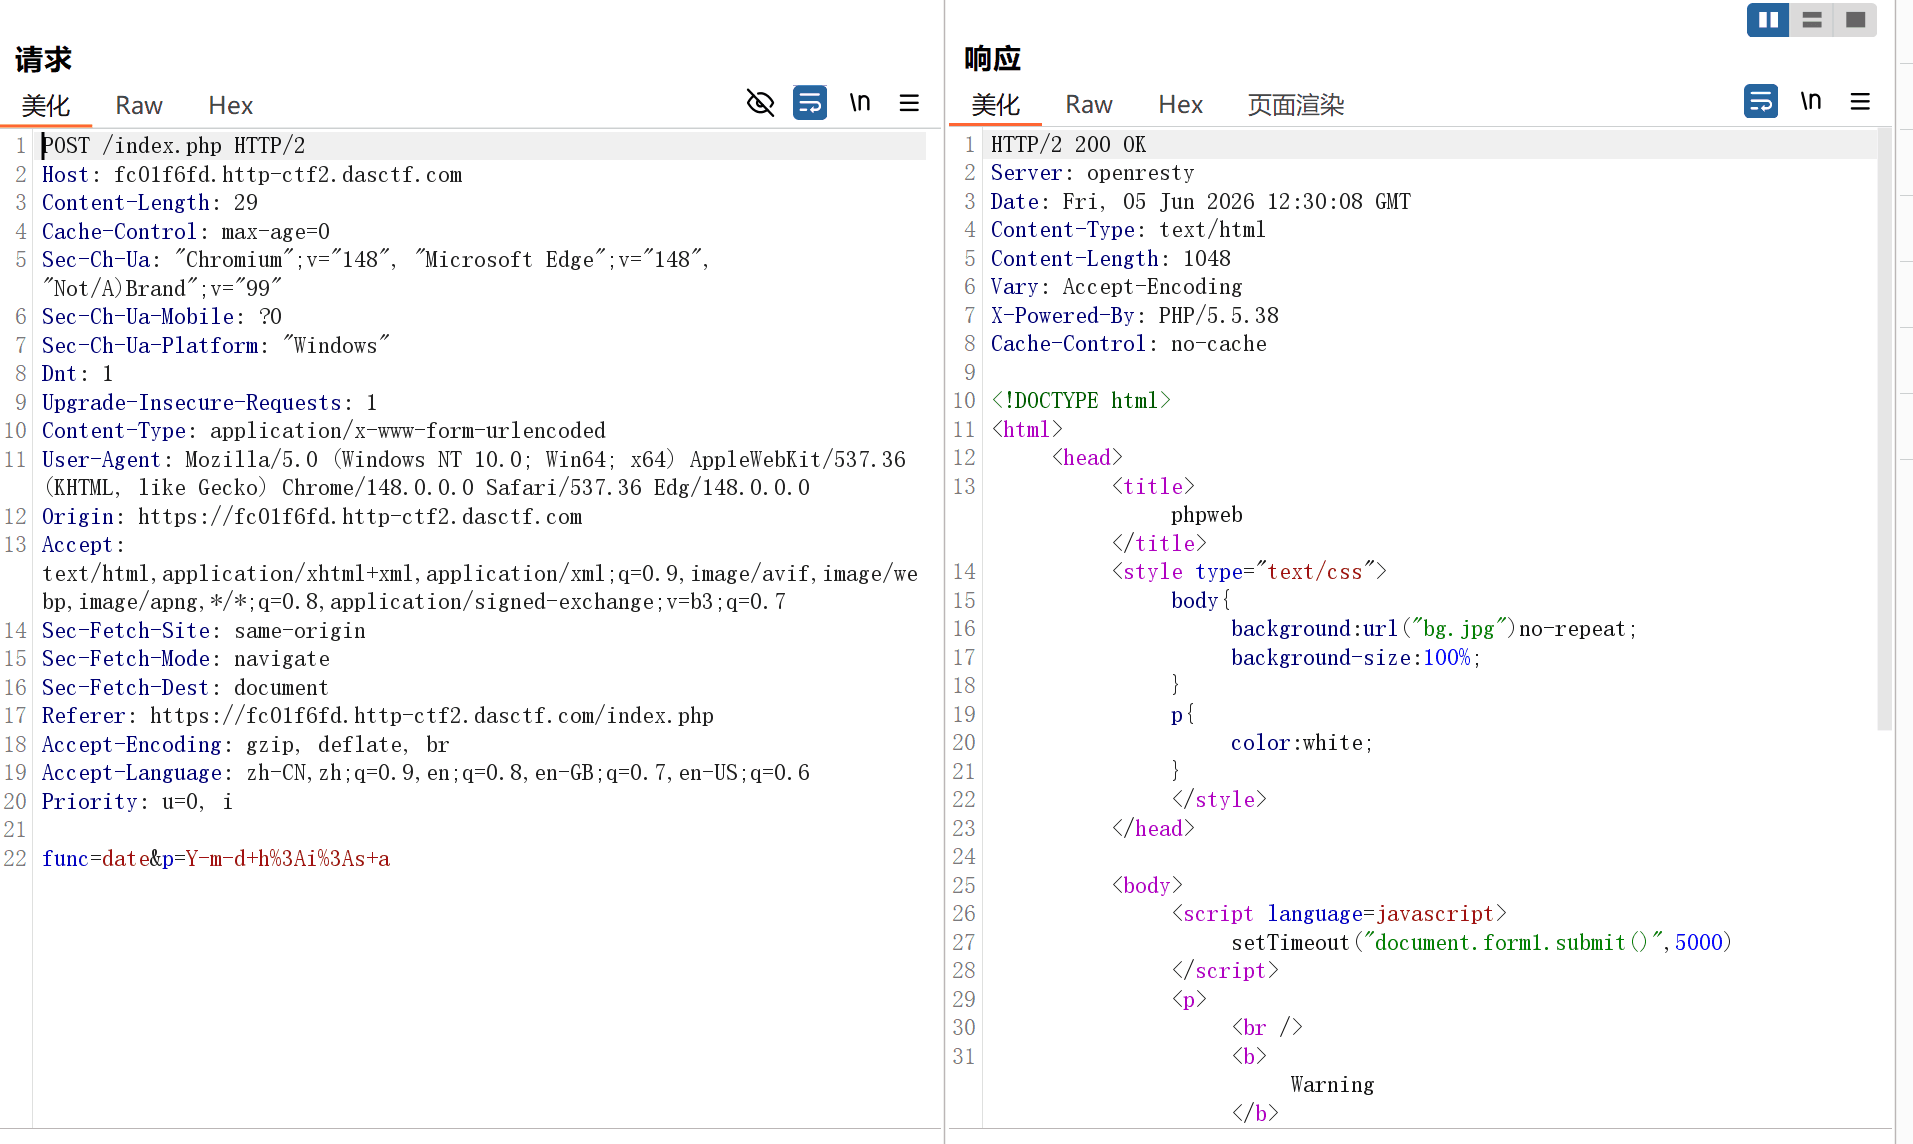Click the Cache-Control: no-cache header
Viewport: 1913px width, 1144px height.
pyautogui.click(x=1129, y=344)
